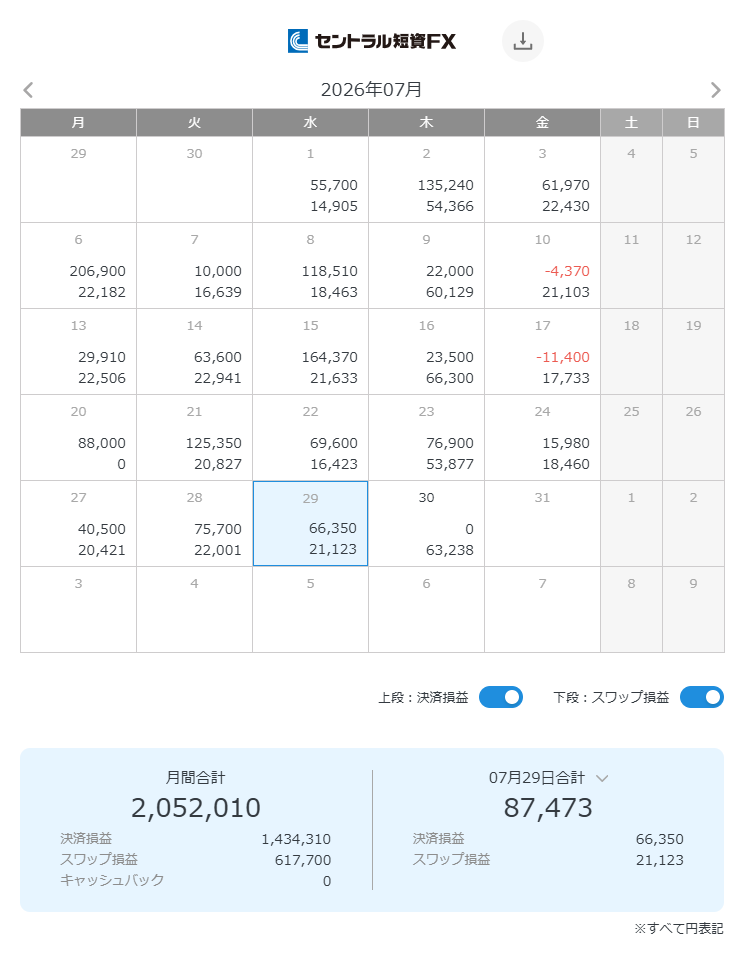The width and height of the screenshot is (744, 957).
Task: Expand the 07月29日合計 dropdown chevron
Action: click(x=602, y=778)
